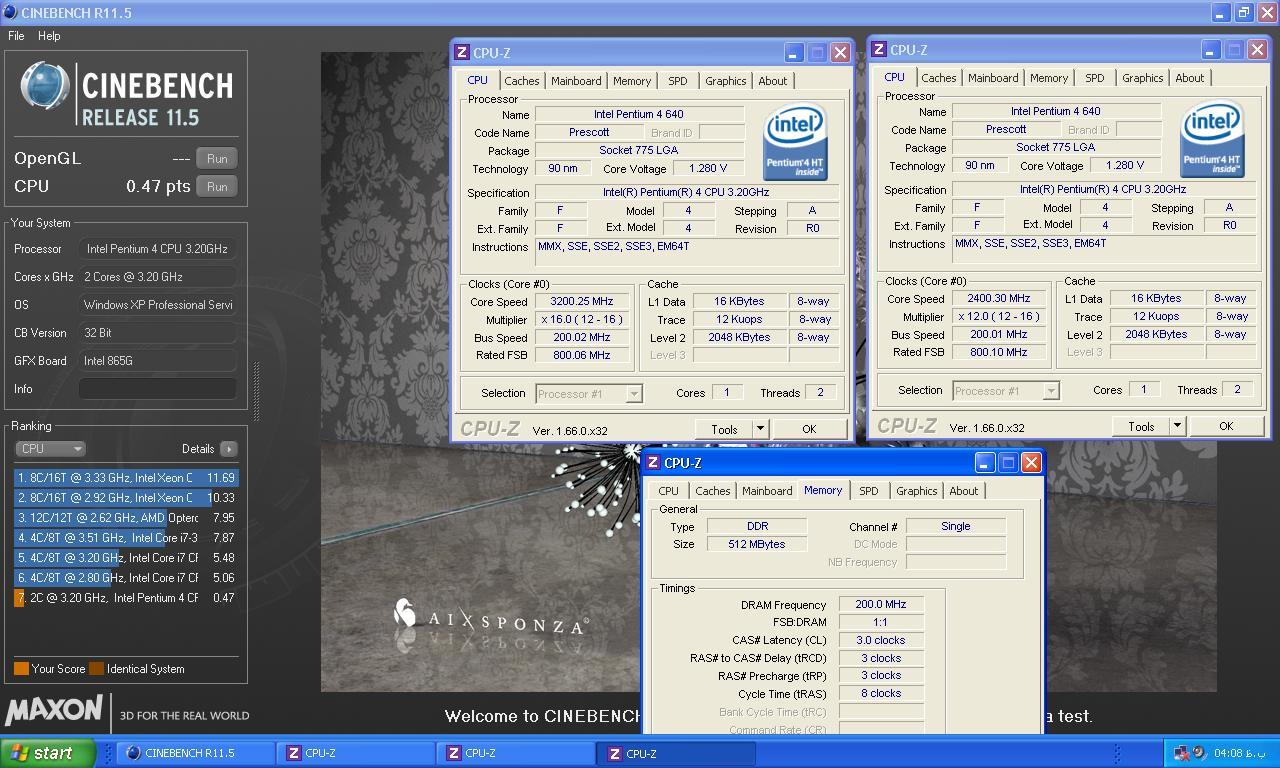Open the File menu in Cinebench
Image resolution: width=1280 pixels, height=768 pixels.
(x=16, y=35)
